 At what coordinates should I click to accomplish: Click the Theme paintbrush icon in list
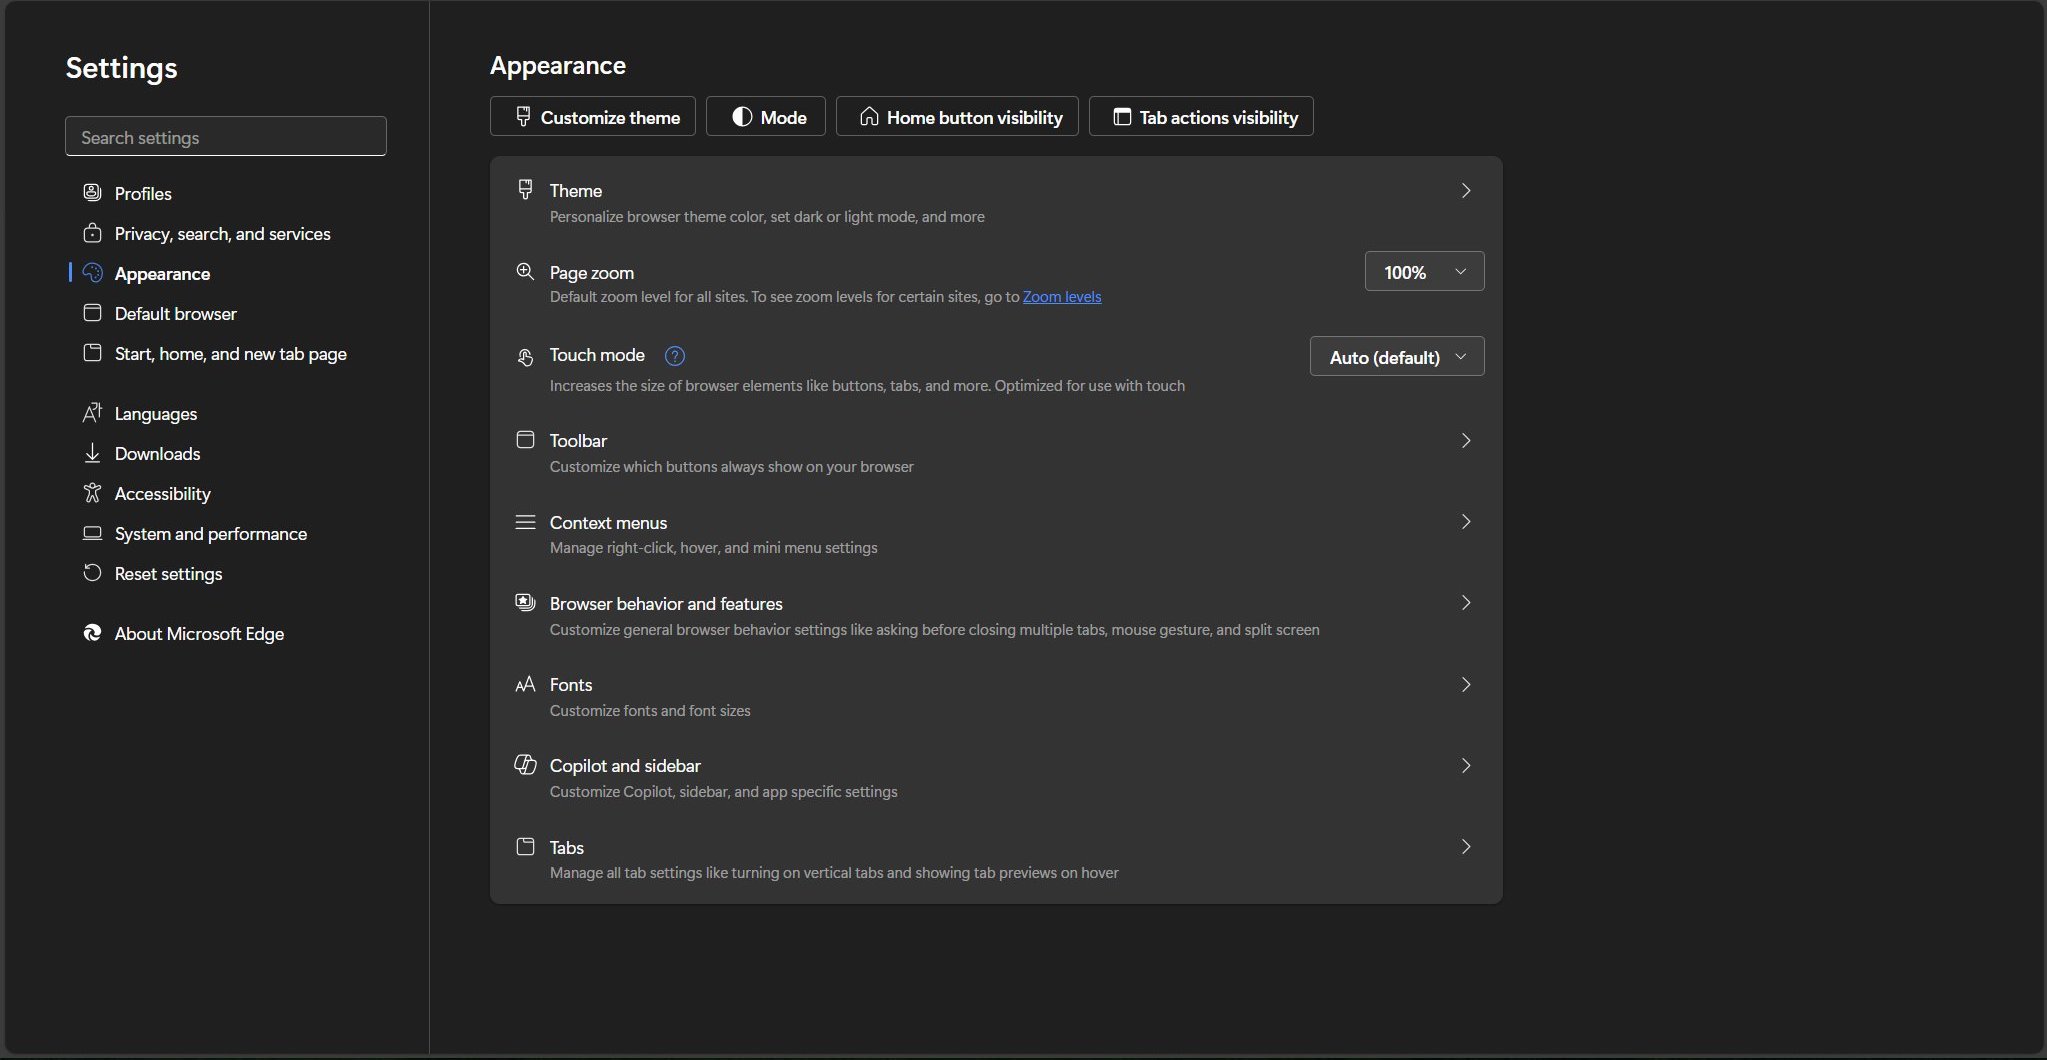tap(525, 189)
